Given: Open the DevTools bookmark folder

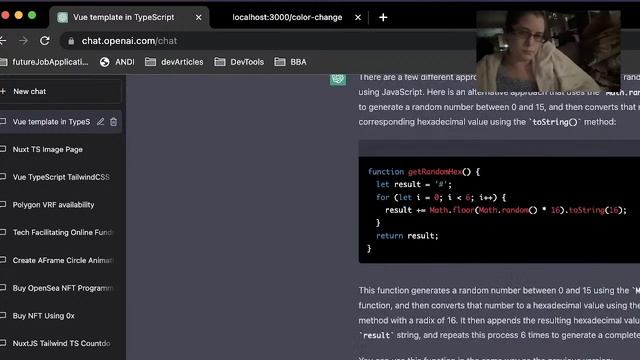Looking at the screenshot, I should (x=239, y=62).
